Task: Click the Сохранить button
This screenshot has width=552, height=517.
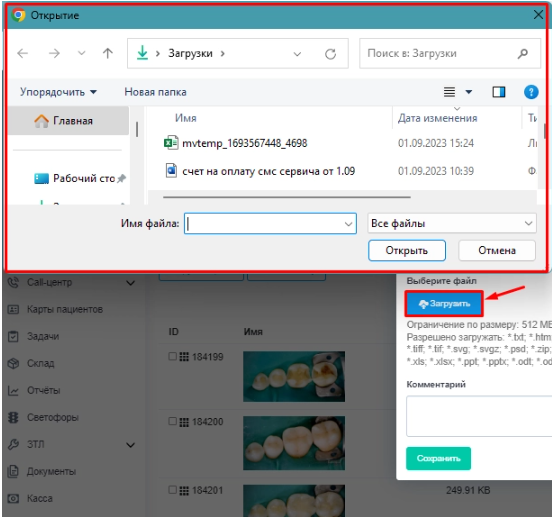Action: [438, 458]
